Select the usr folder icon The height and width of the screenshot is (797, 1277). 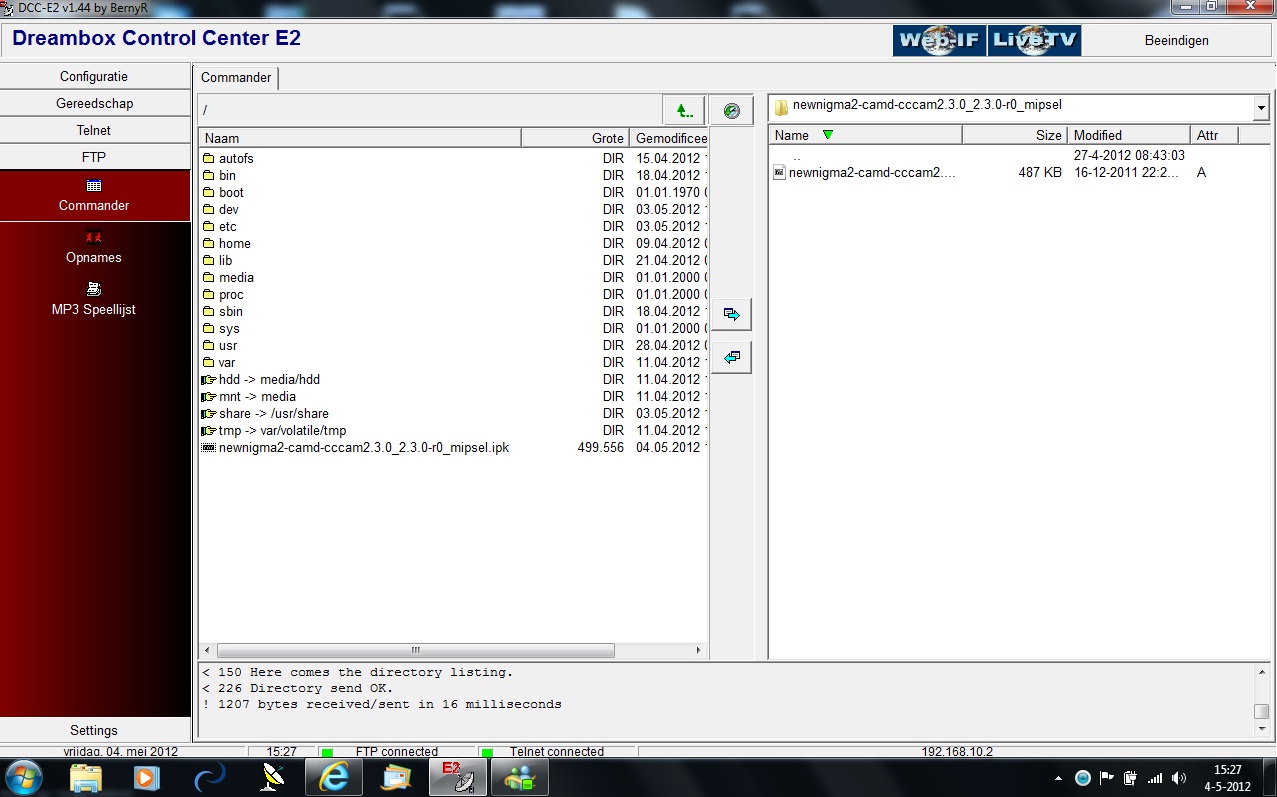point(209,346)
